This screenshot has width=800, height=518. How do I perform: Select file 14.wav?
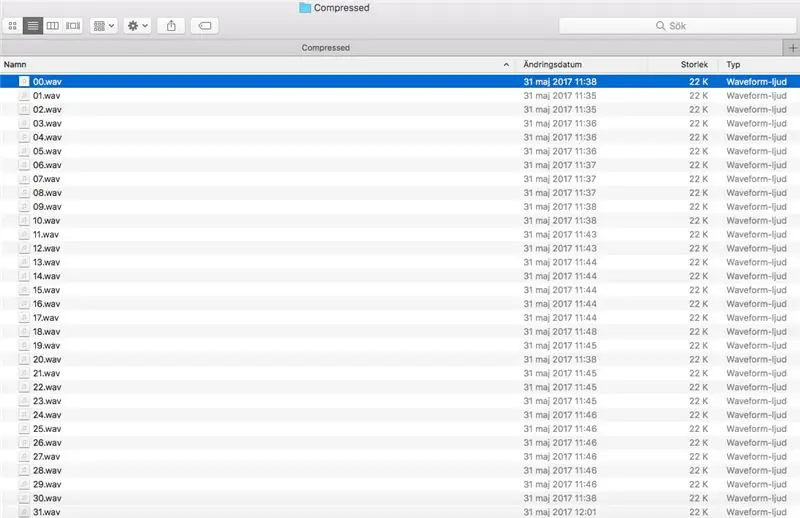click(x=400, y=276)
